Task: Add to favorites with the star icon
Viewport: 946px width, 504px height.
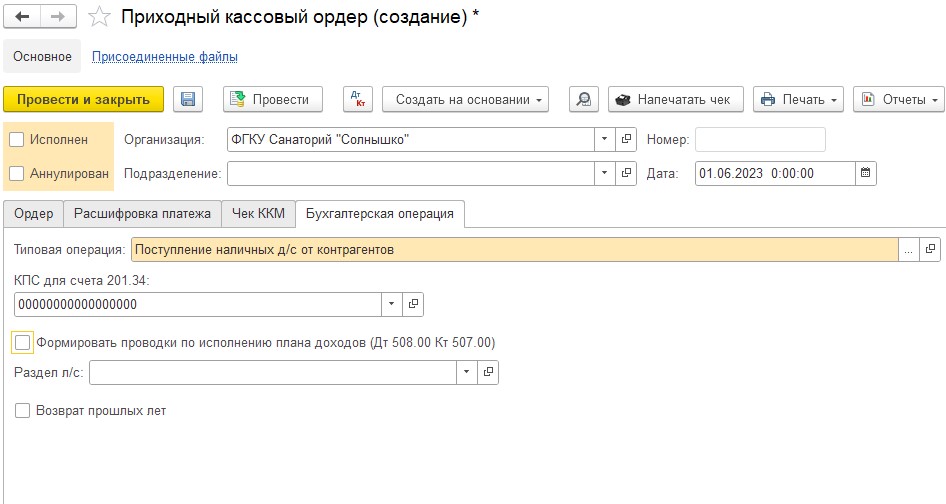Action: (99, 17)
